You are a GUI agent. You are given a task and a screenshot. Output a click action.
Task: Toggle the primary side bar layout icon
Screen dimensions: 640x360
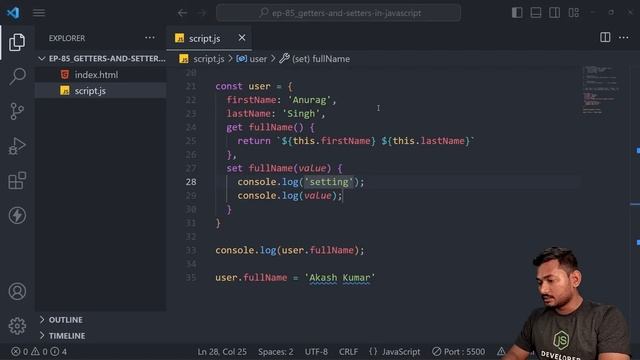tap(517, 13)
